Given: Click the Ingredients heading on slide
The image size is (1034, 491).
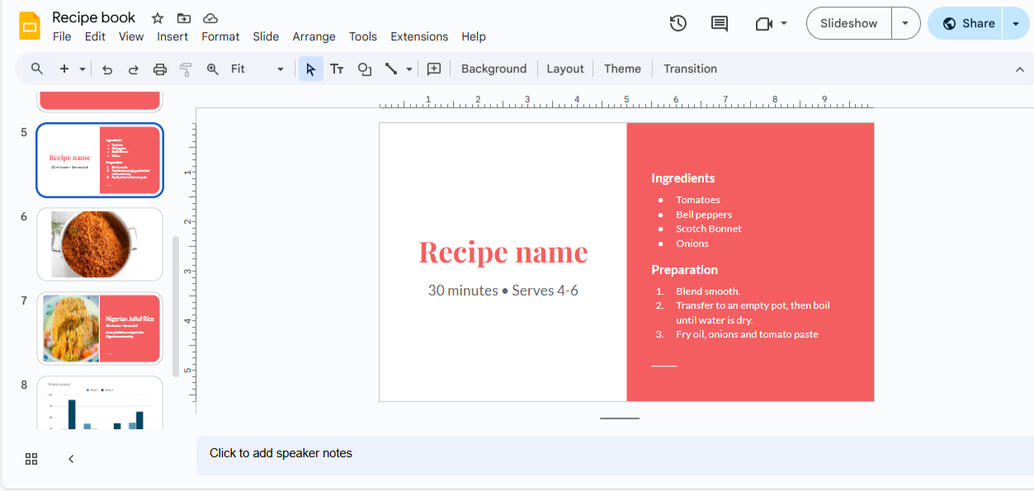Looking at the screenshot, I should (683, 178).
